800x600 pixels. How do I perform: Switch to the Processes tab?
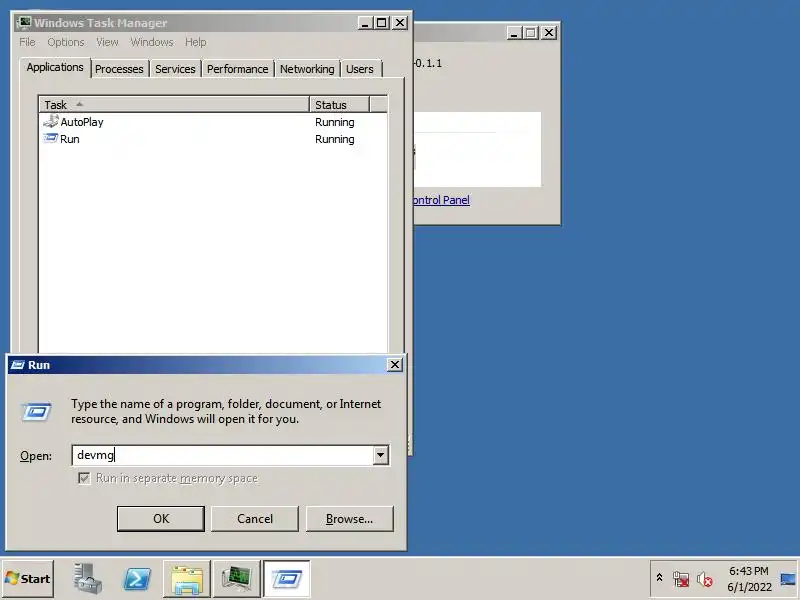tap(119, 69)
